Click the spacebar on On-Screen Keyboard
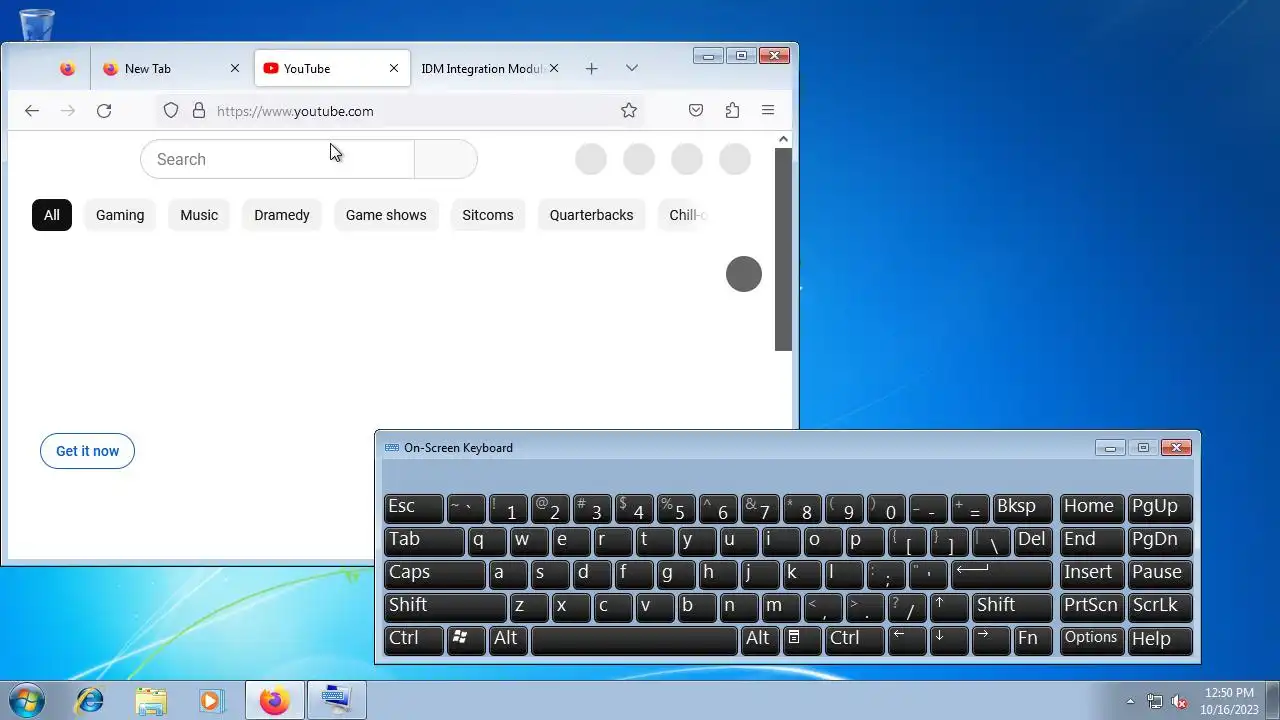The width and height of the screenshot is (1280, 720). point(634,640)
